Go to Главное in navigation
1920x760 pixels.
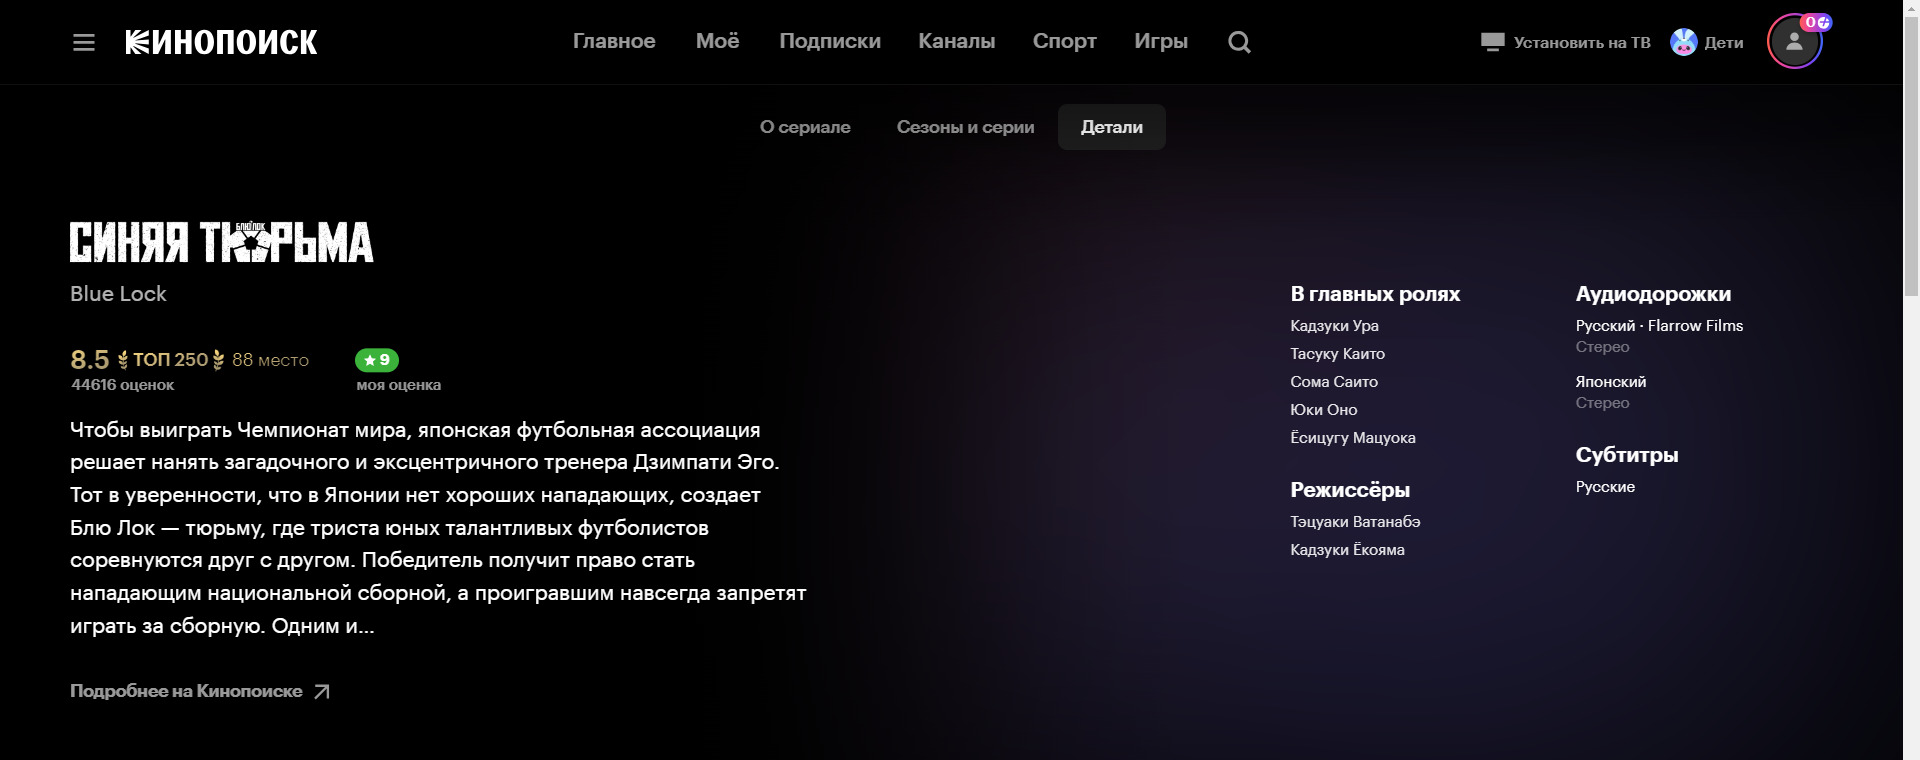coord(614,41)
